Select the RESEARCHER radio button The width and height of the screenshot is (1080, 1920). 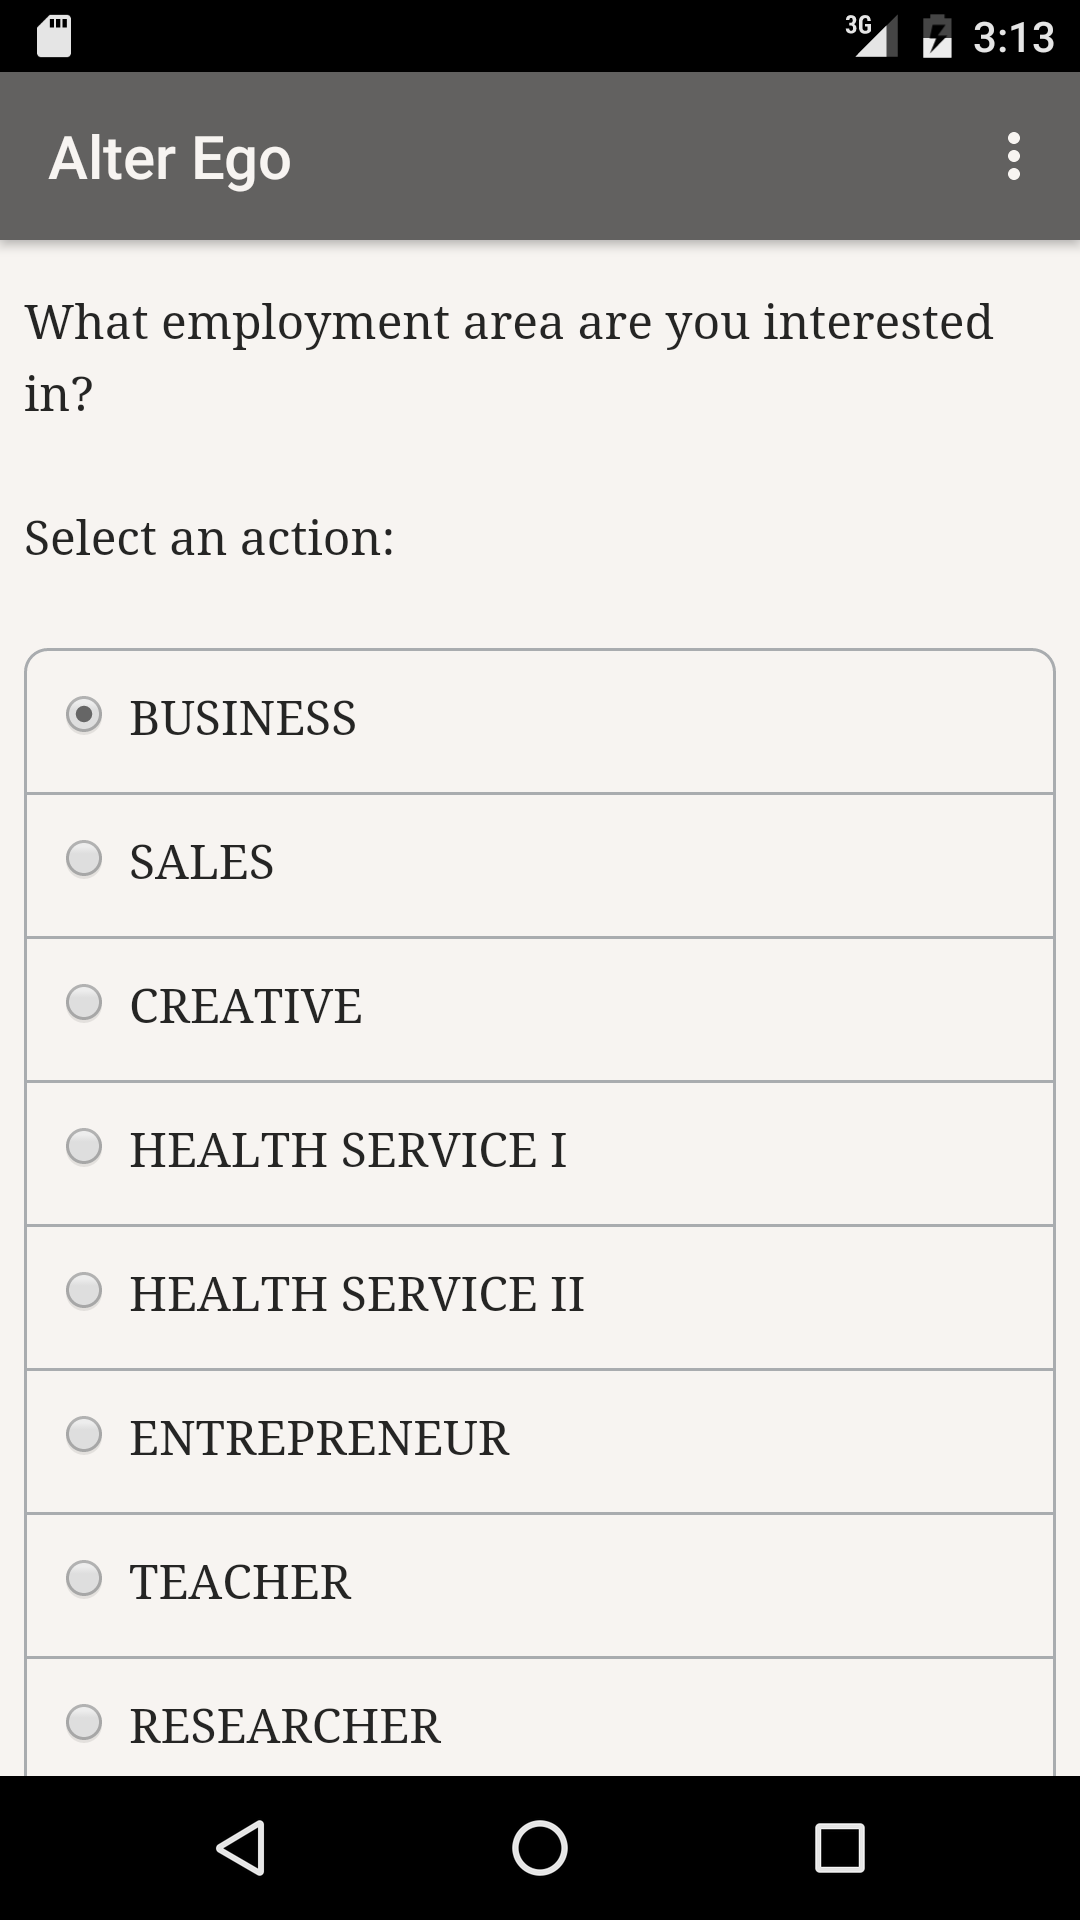[x=84, y=1723]
